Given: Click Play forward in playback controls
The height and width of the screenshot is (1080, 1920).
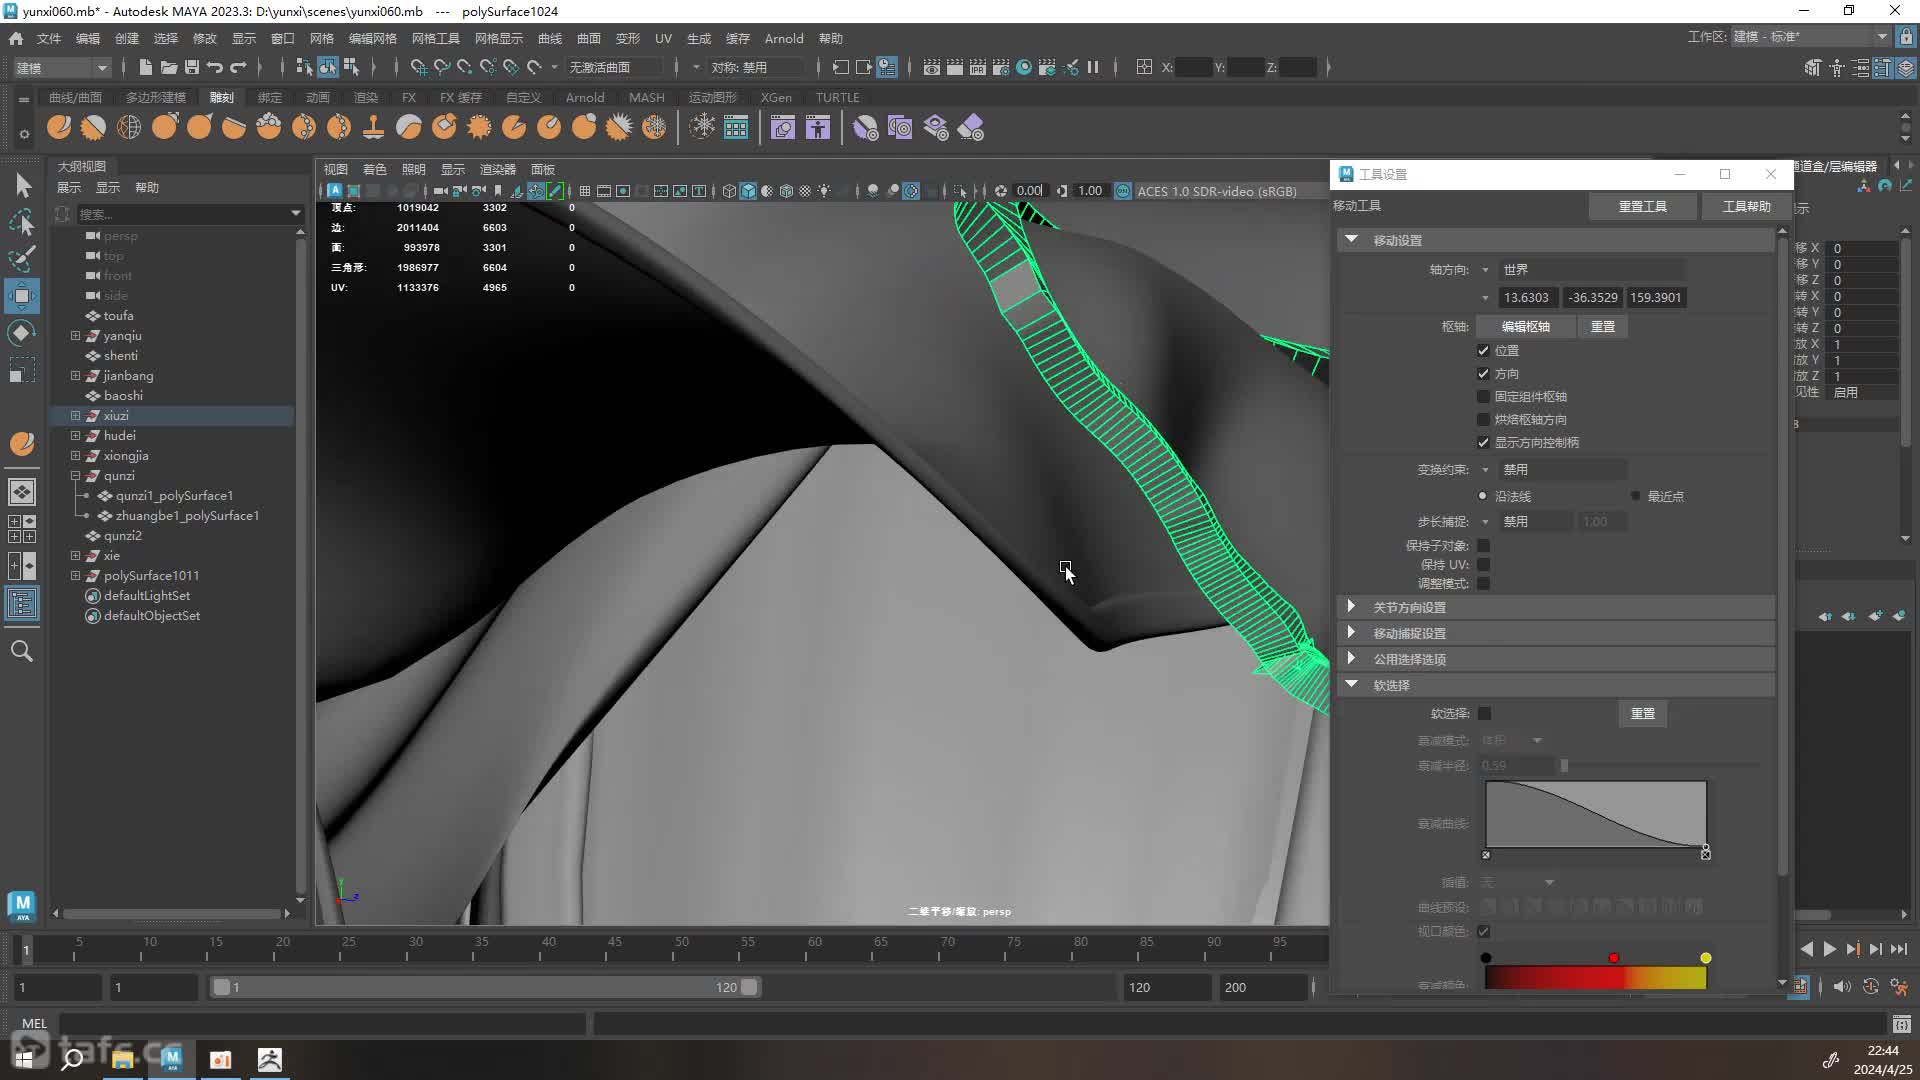Looking at the screenshot, I should 1829,949.
